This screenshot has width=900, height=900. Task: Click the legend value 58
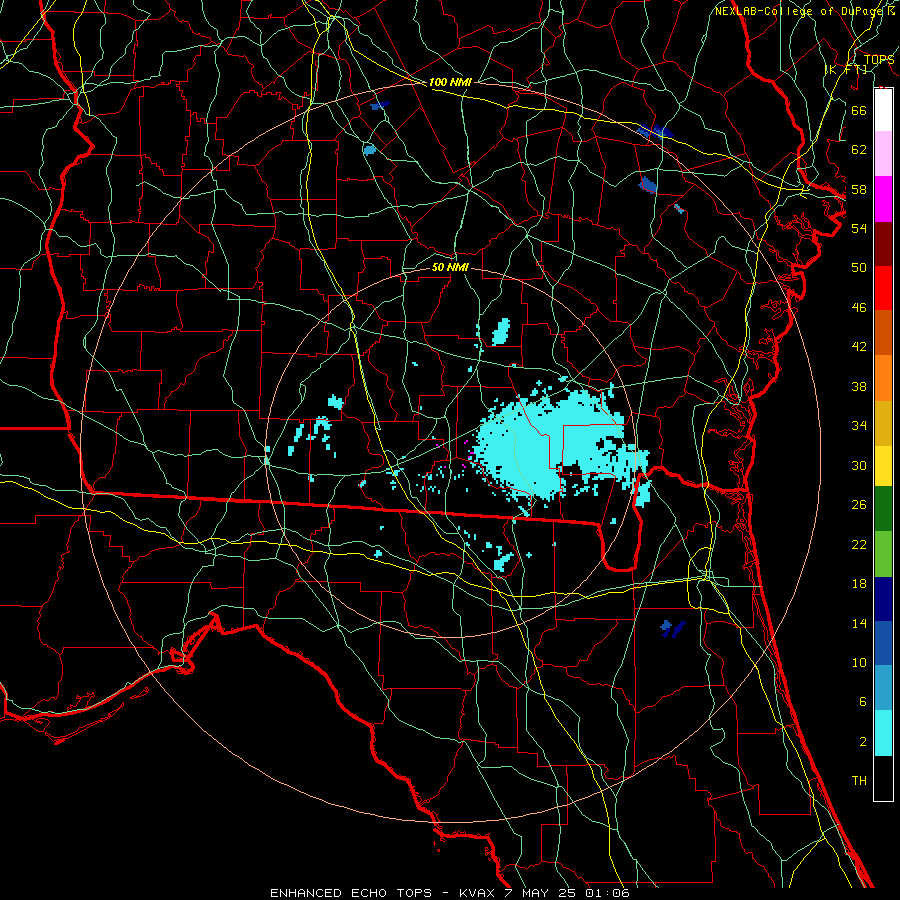point(859,189)
